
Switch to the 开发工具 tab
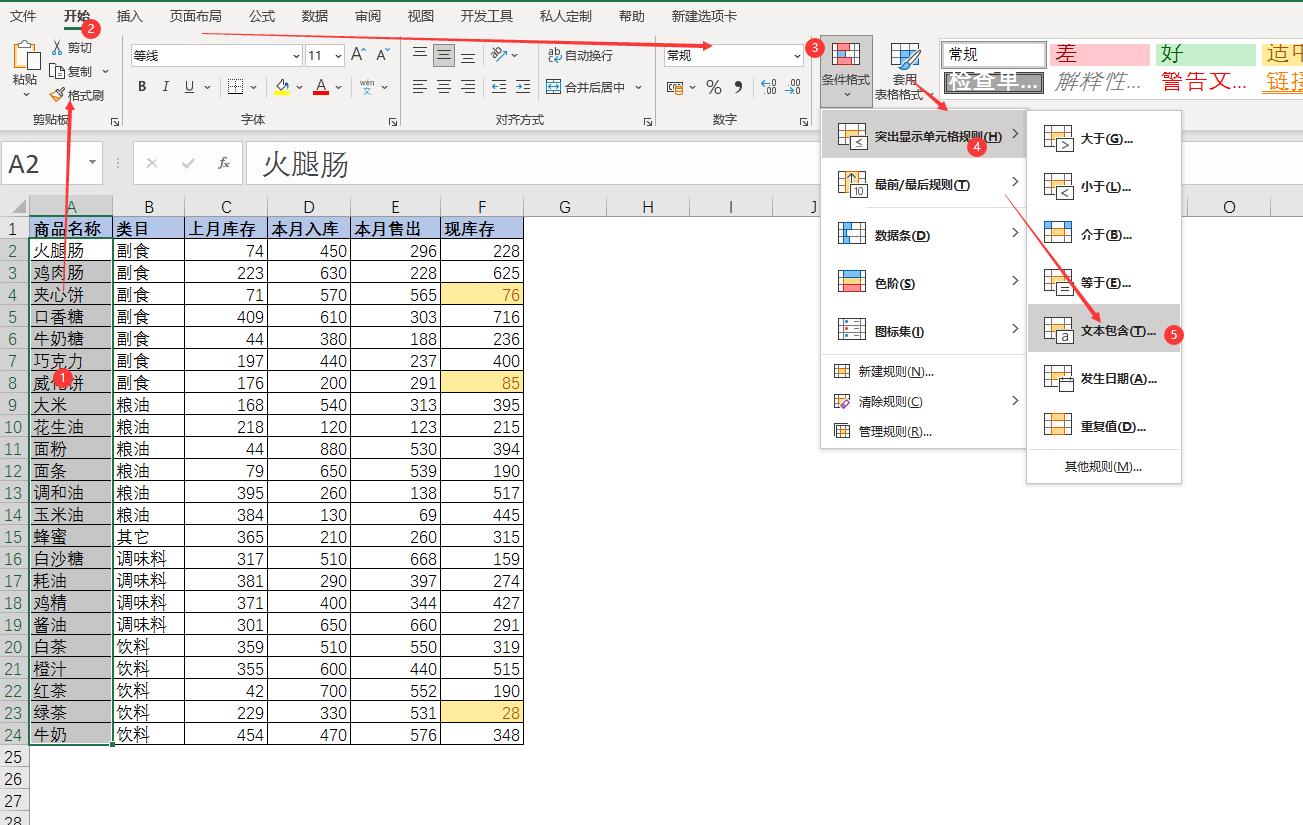pyautogui.click(x=487, y=16)
